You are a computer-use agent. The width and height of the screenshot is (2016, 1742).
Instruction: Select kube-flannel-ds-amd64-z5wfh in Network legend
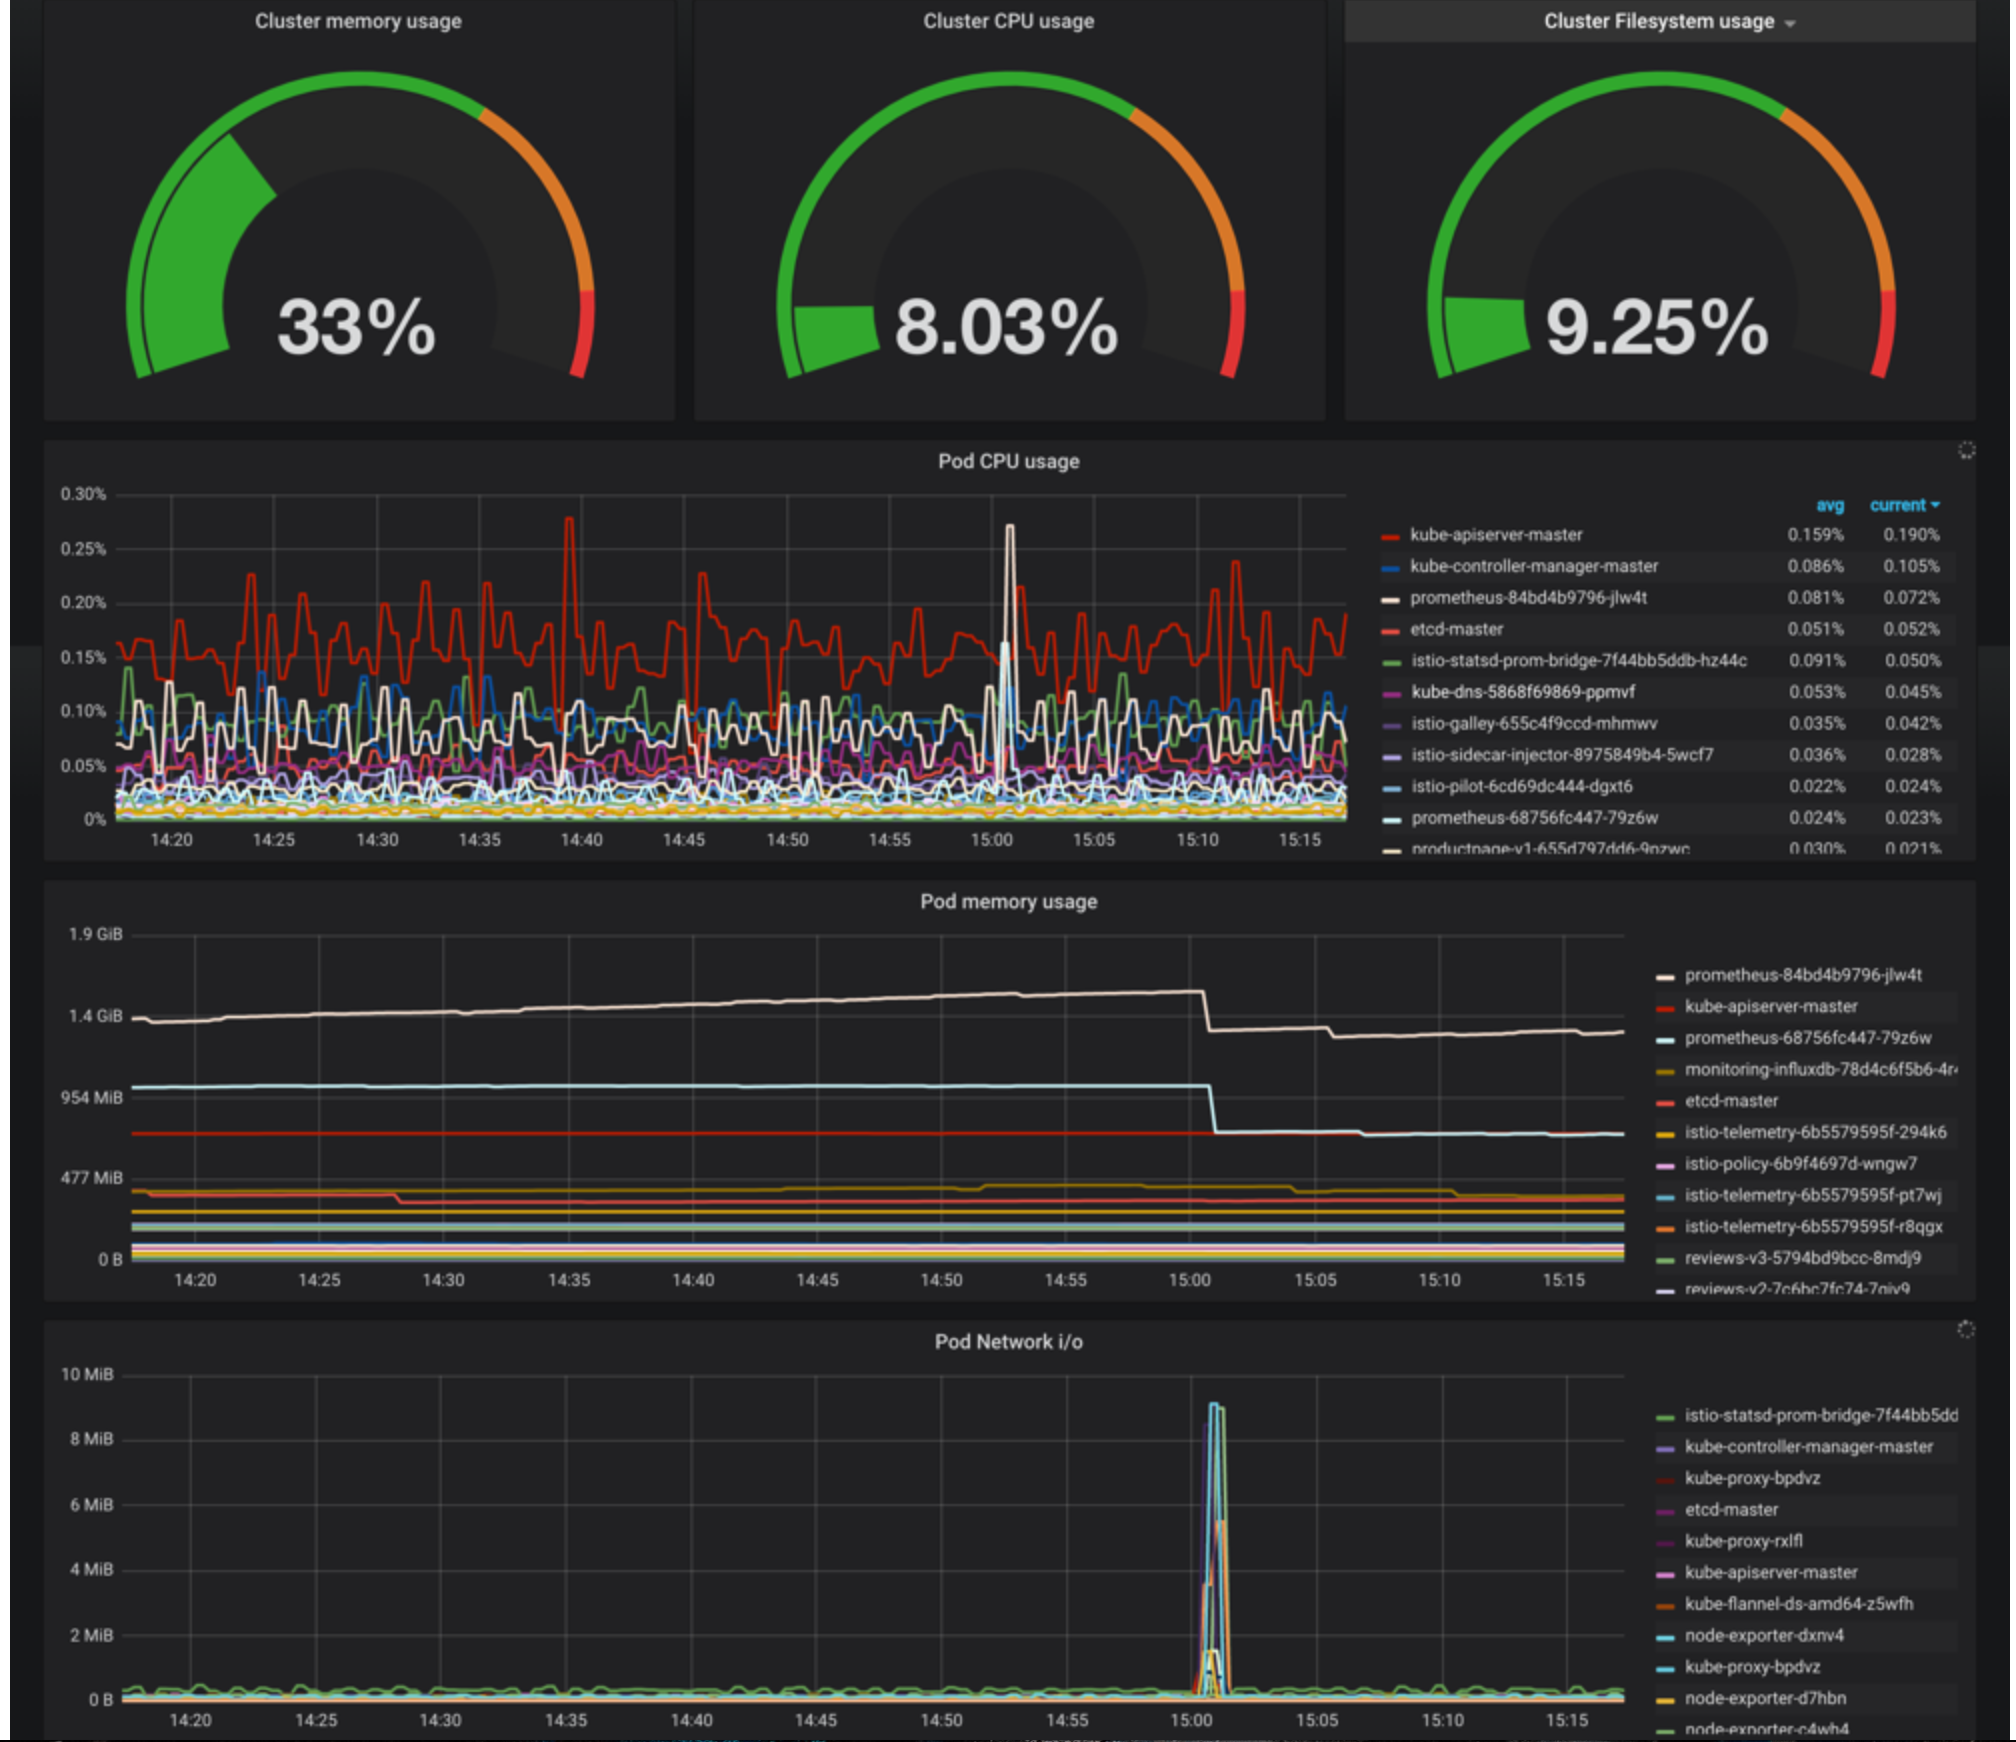point(1798,1604)
